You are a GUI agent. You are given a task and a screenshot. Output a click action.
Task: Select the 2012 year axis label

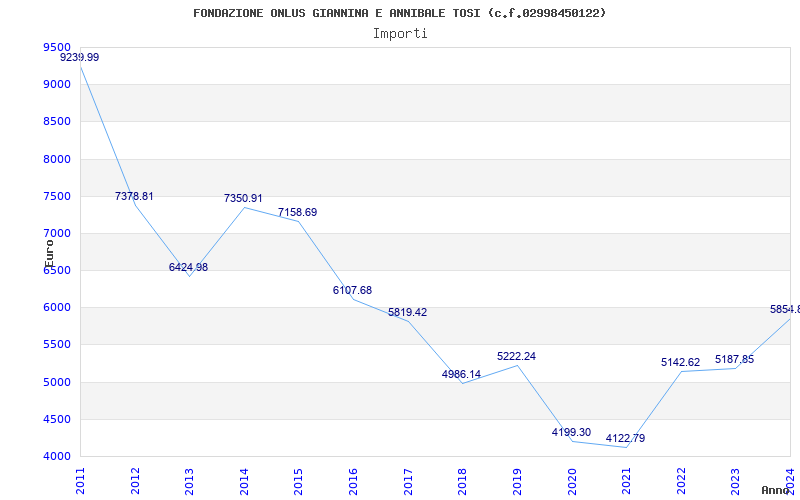(x=135, y=481)
